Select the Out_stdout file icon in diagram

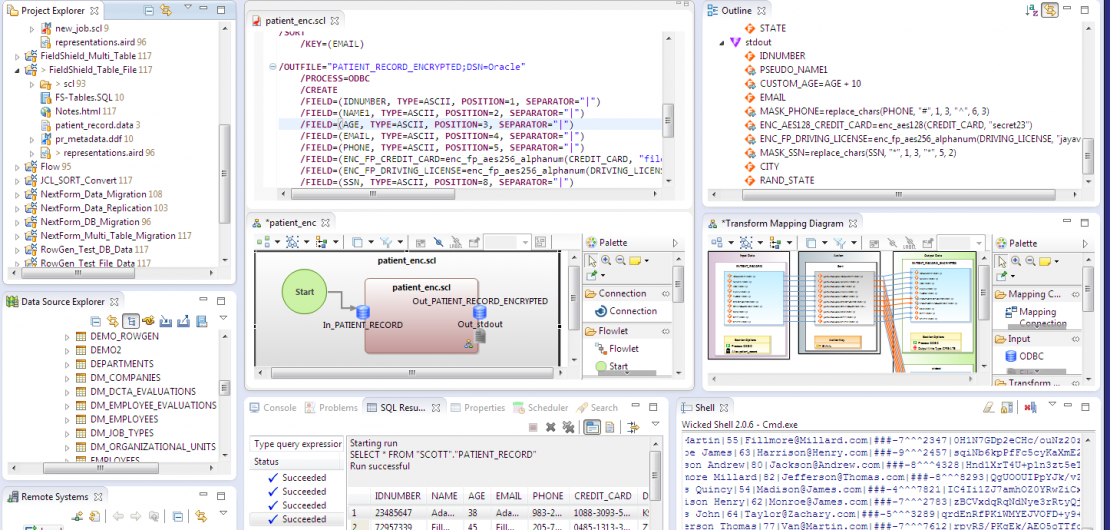[x=480, y=337]
